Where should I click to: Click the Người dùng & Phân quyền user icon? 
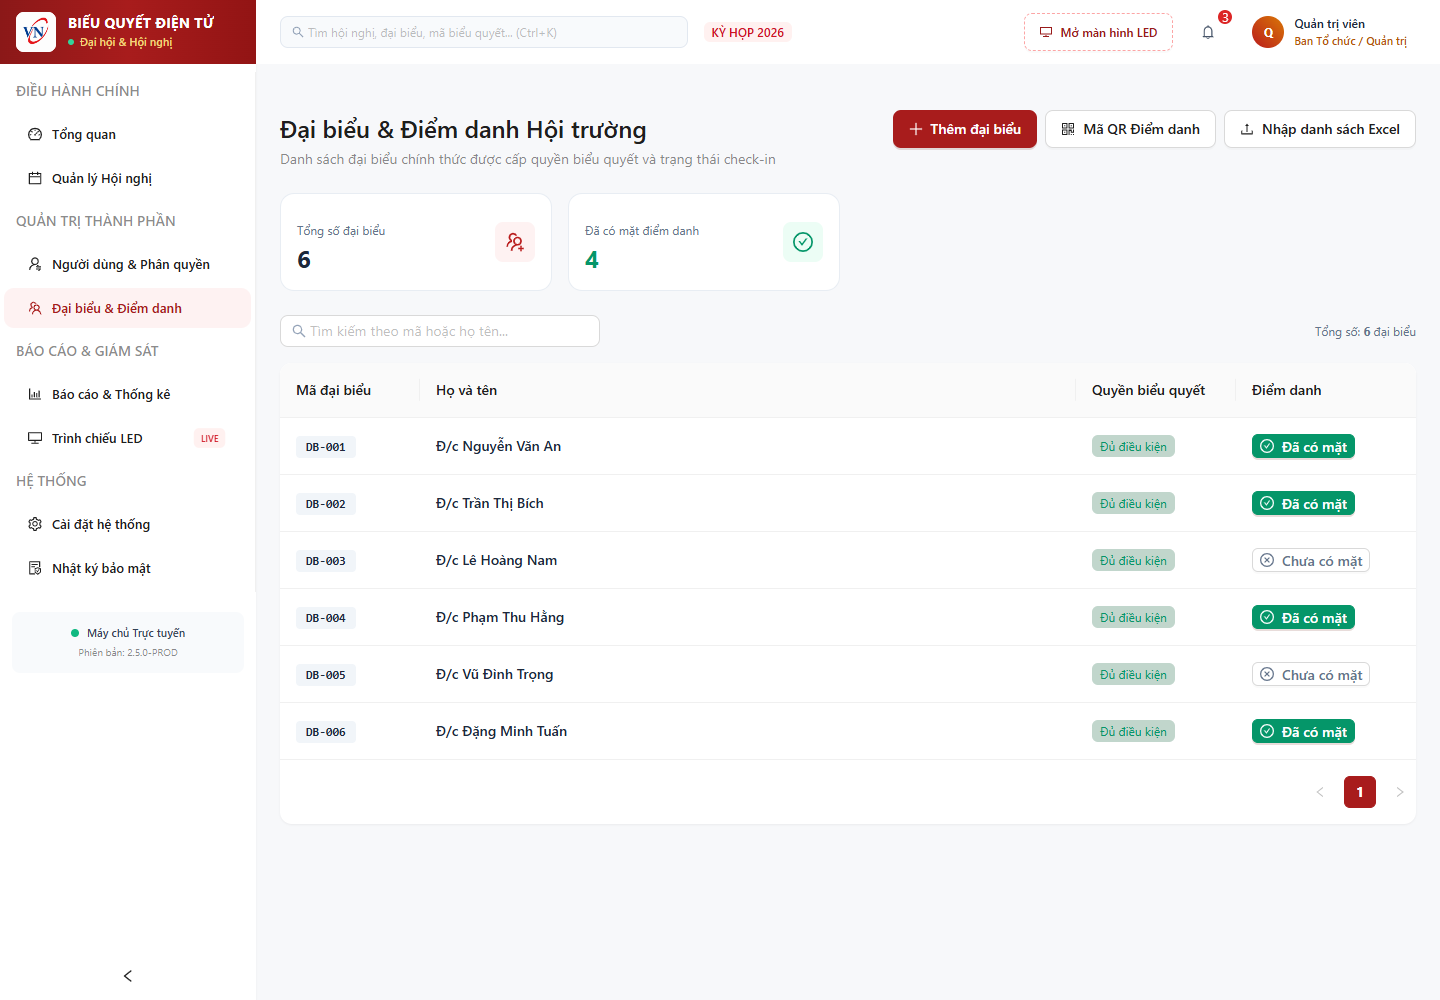click(x=35, y=264)
